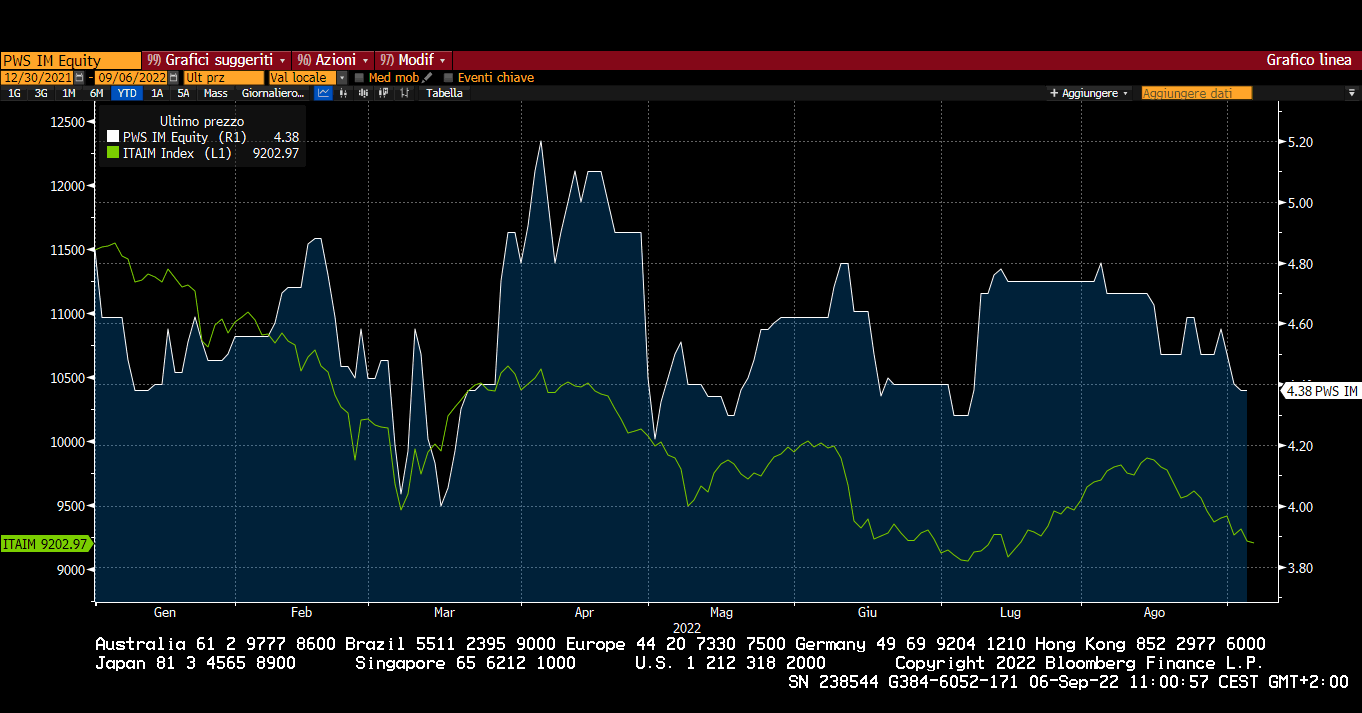This screenshot has height=713, width=1362.
Task: Select the Mass time range tab
Action: click(x=215, y=93)
